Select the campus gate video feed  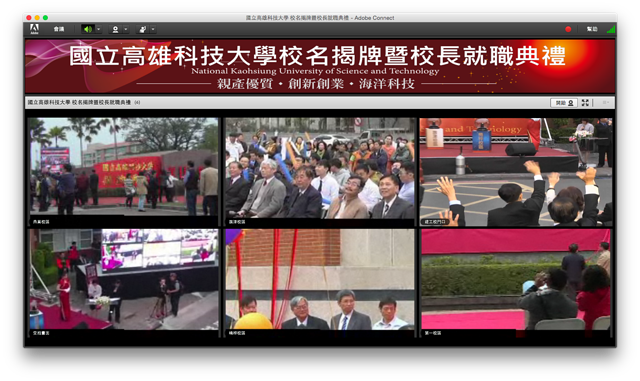pyautogui.click(x=123, y=172)
